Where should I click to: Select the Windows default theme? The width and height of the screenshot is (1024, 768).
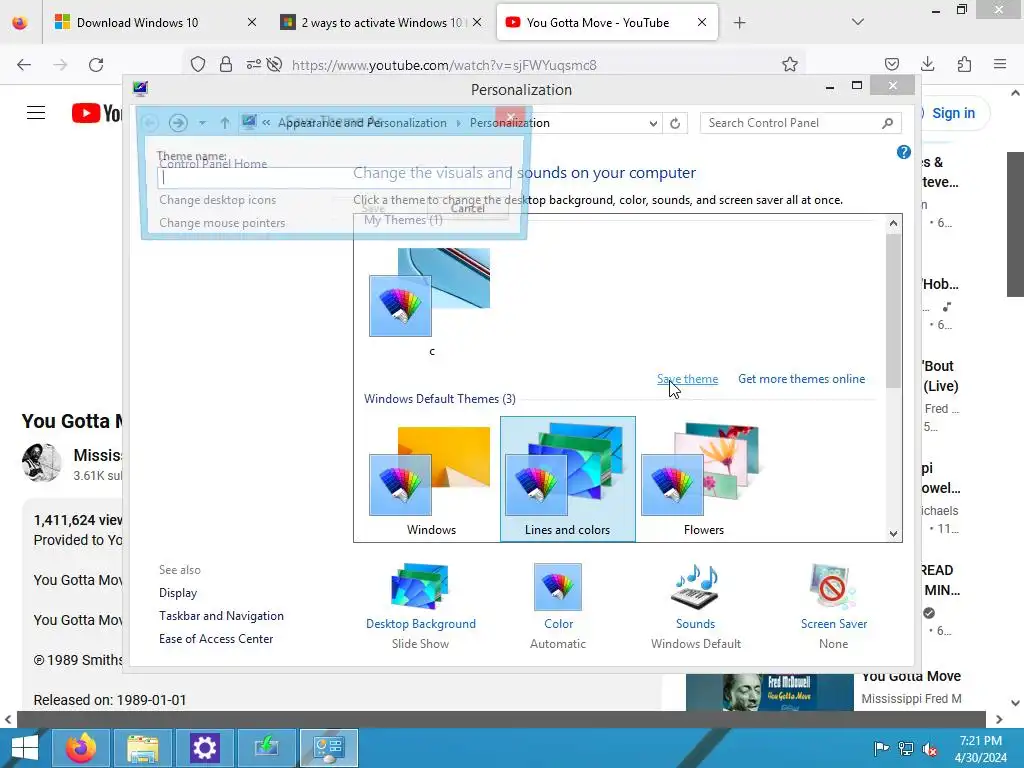pyautogui.click(x=431, y=480)
